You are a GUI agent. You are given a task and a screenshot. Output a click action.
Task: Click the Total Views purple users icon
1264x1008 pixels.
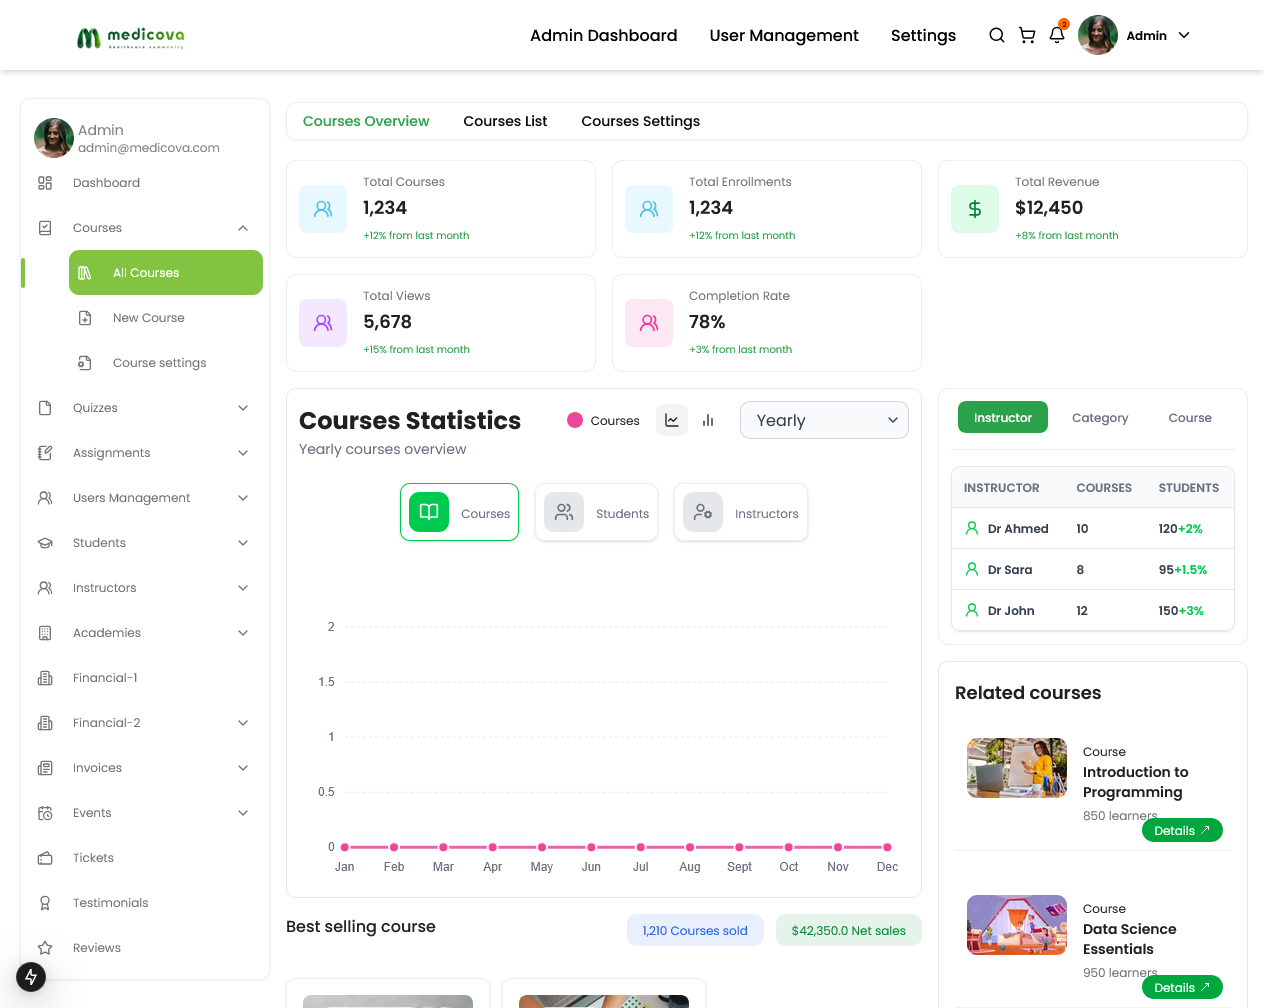(323, 323)
